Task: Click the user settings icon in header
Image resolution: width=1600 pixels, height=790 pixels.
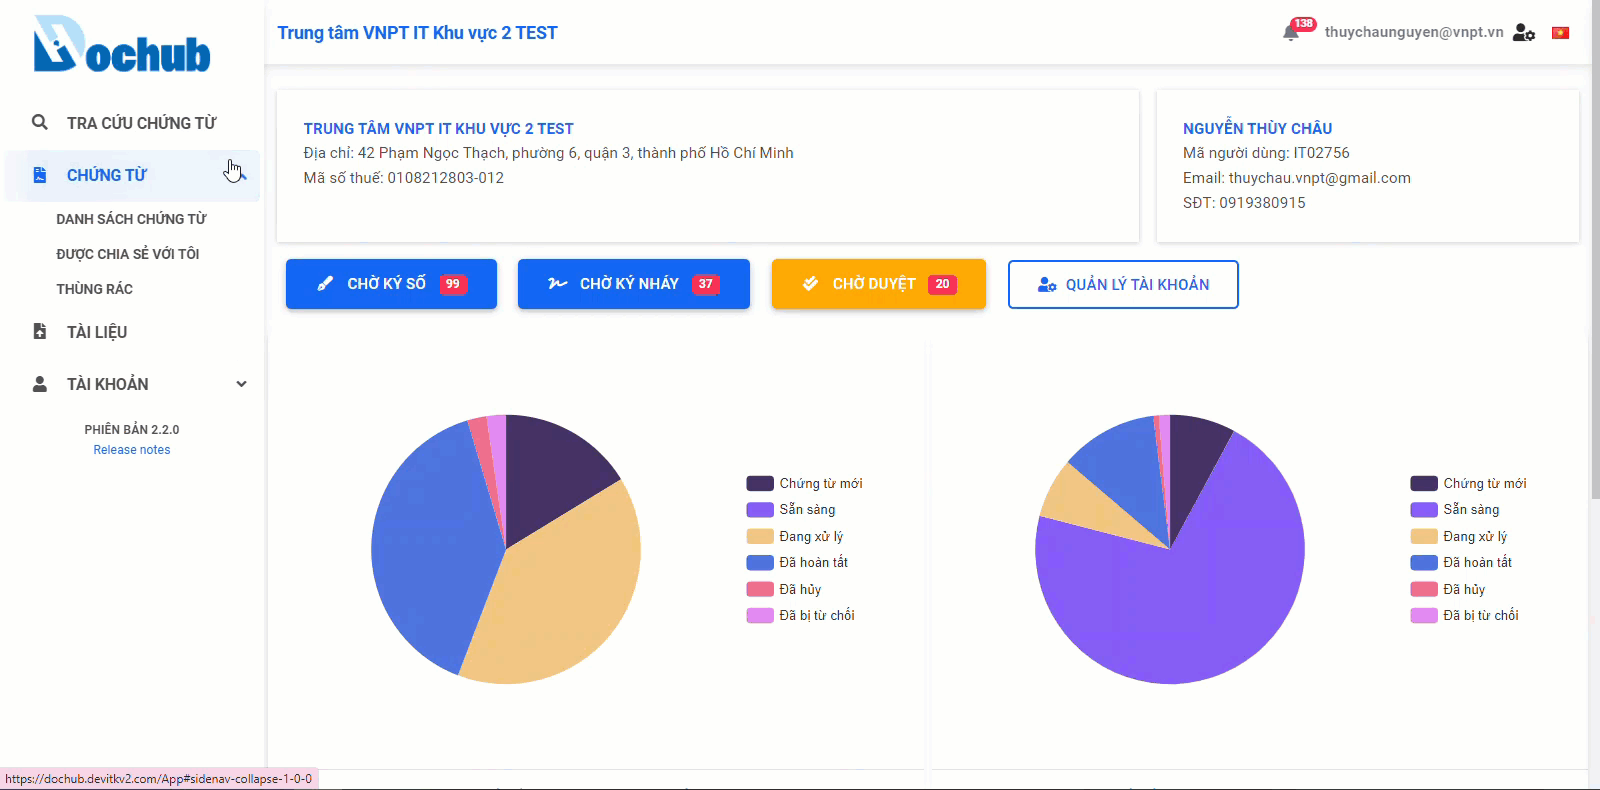Action: coord(1524,33)
